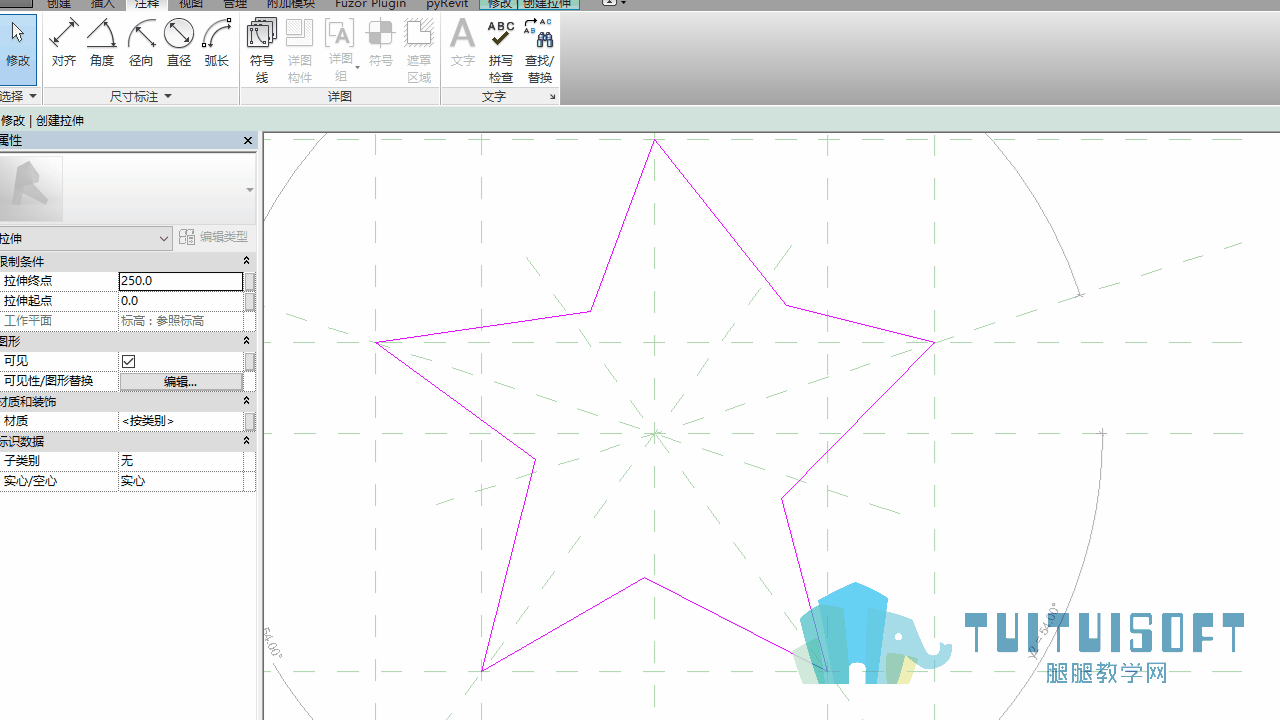Click the 工作平面 value 标高 : 参照标高
The width and height of the screenshot is (1280, 720).
click(x=181, y=321)
